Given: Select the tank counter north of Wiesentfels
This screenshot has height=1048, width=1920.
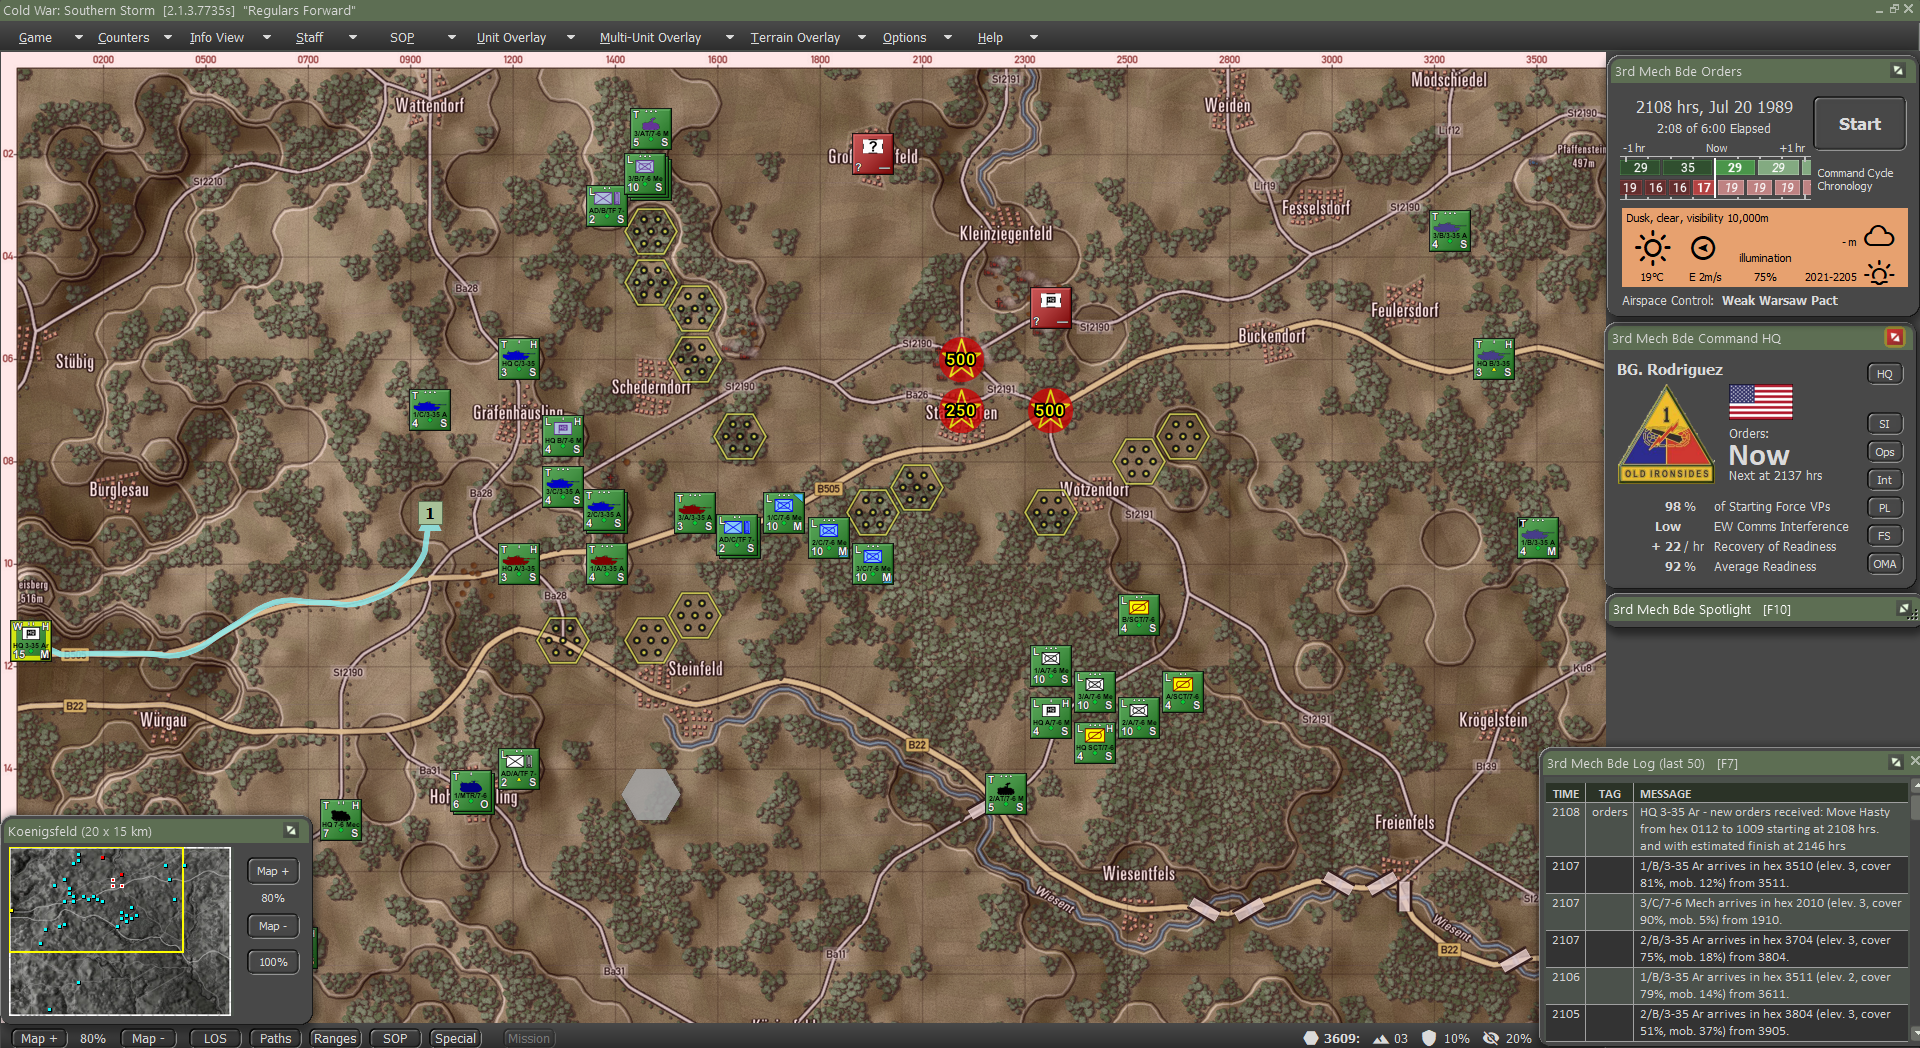Looking at the screenshot, I should [x=1005, y=794].
